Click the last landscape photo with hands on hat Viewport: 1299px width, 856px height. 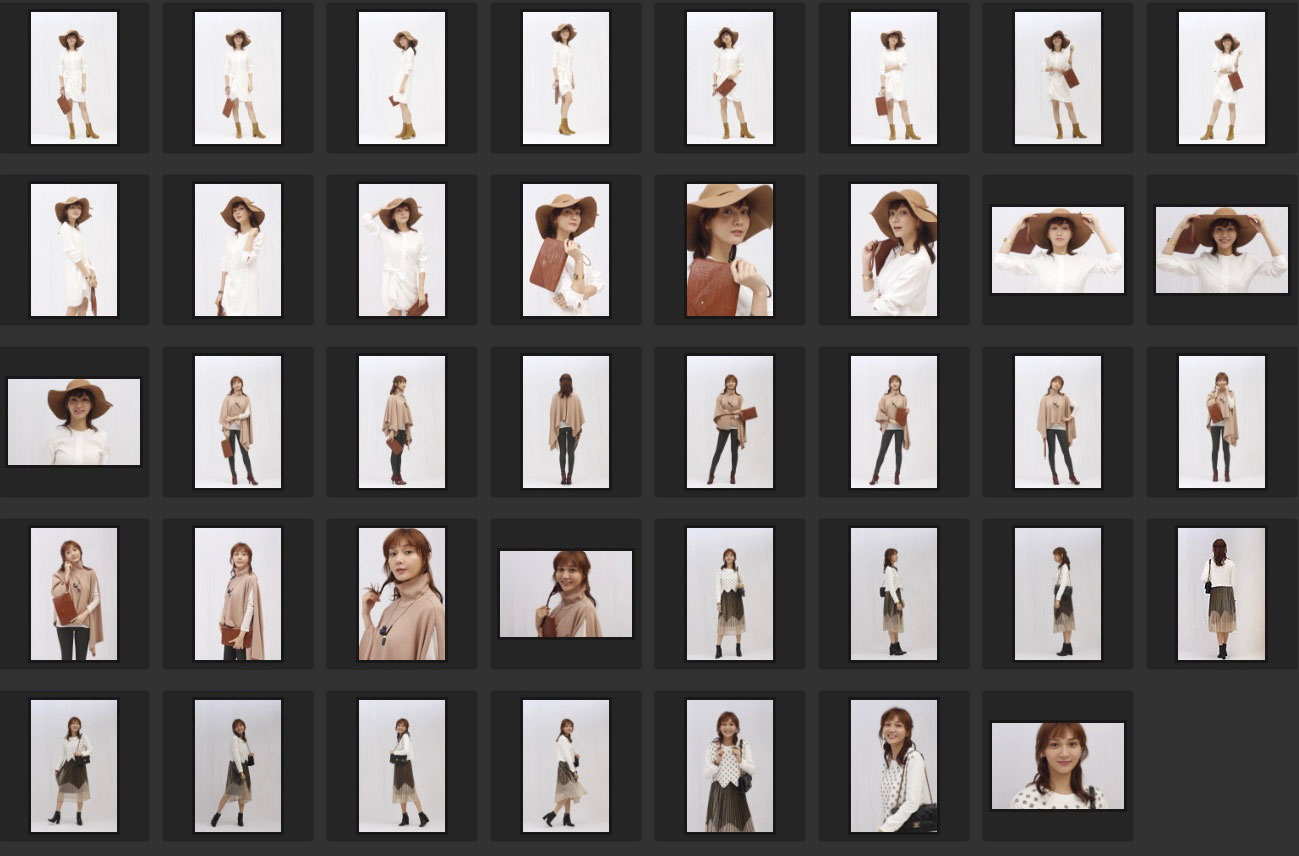(1221, 250)
